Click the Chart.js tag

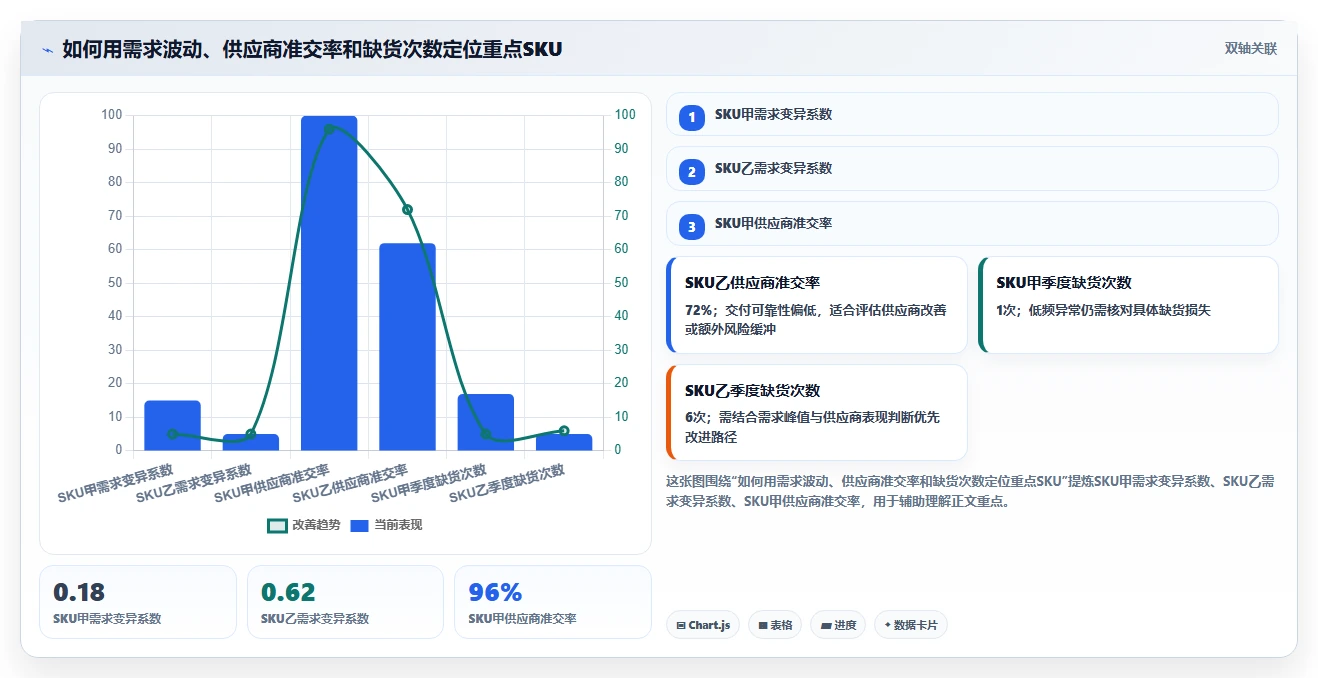[703, 625]
